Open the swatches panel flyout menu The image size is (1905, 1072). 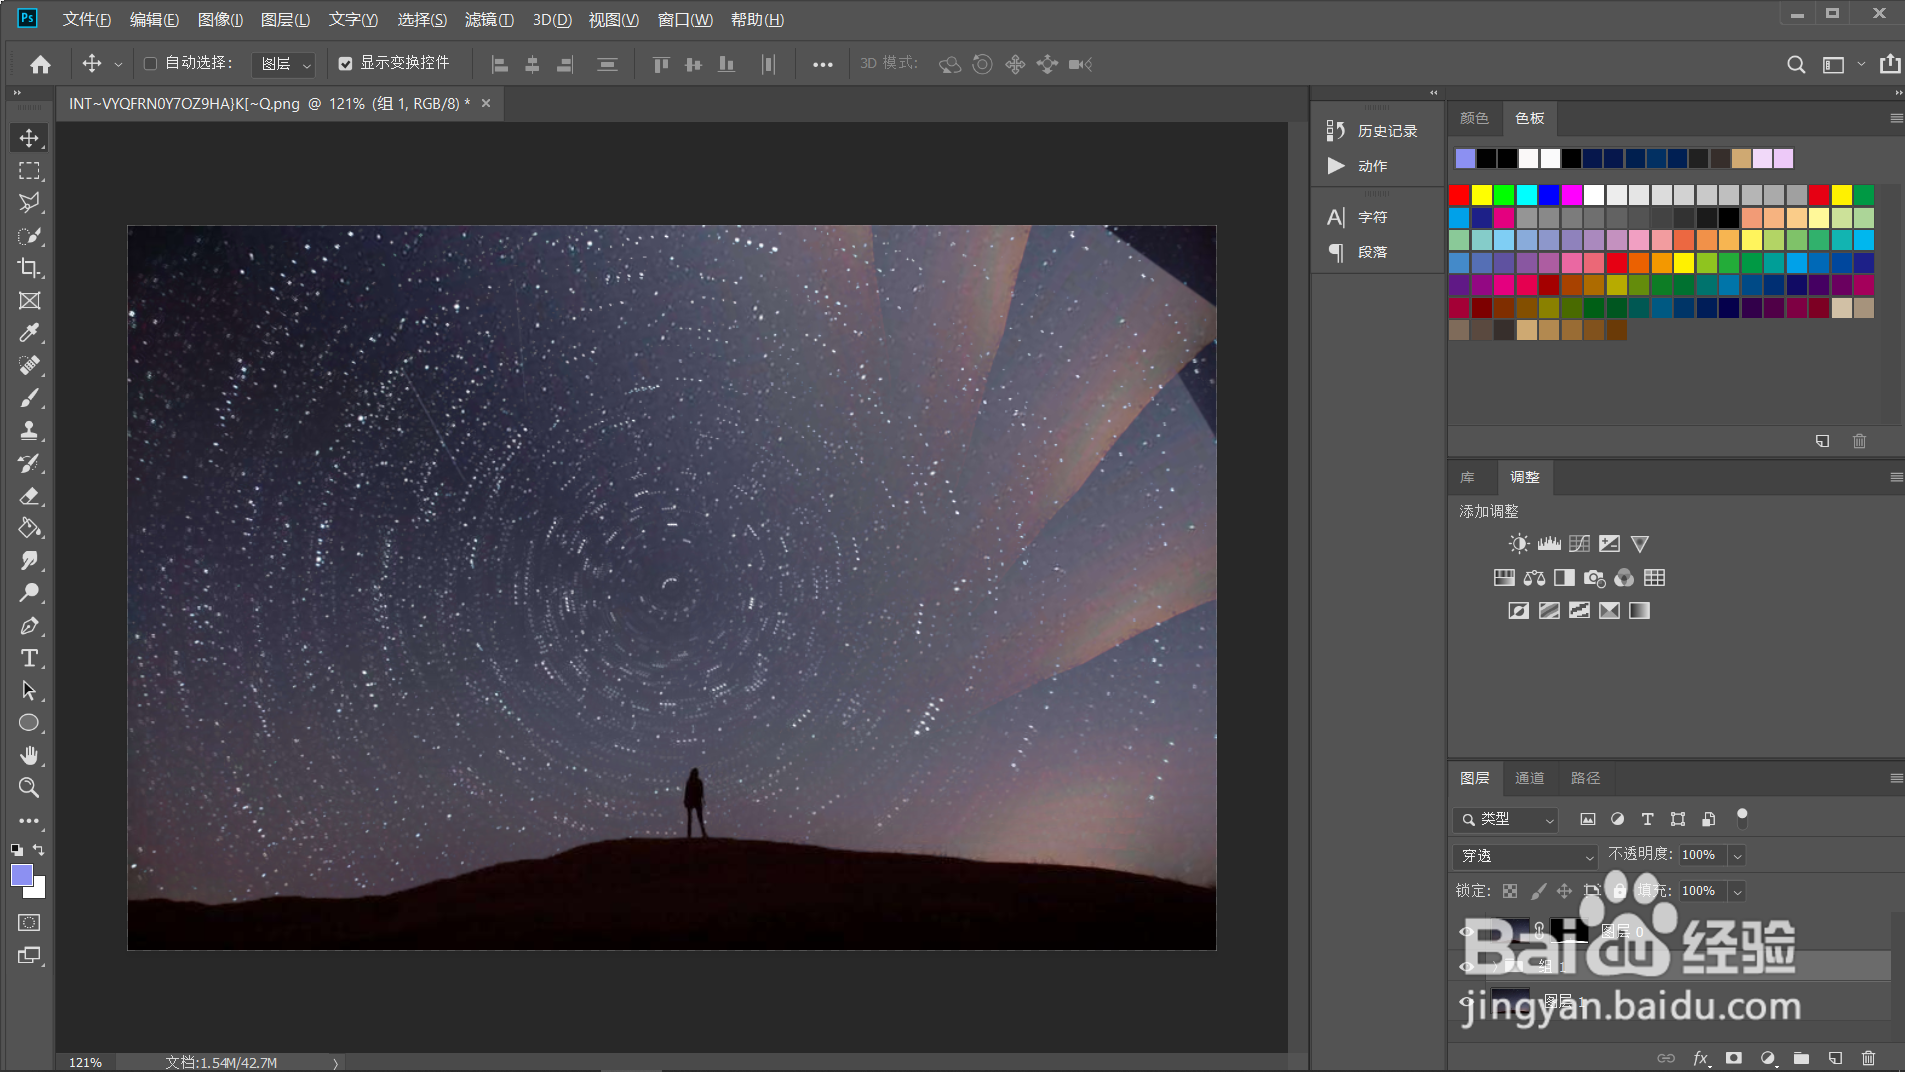pos(1896,118)
